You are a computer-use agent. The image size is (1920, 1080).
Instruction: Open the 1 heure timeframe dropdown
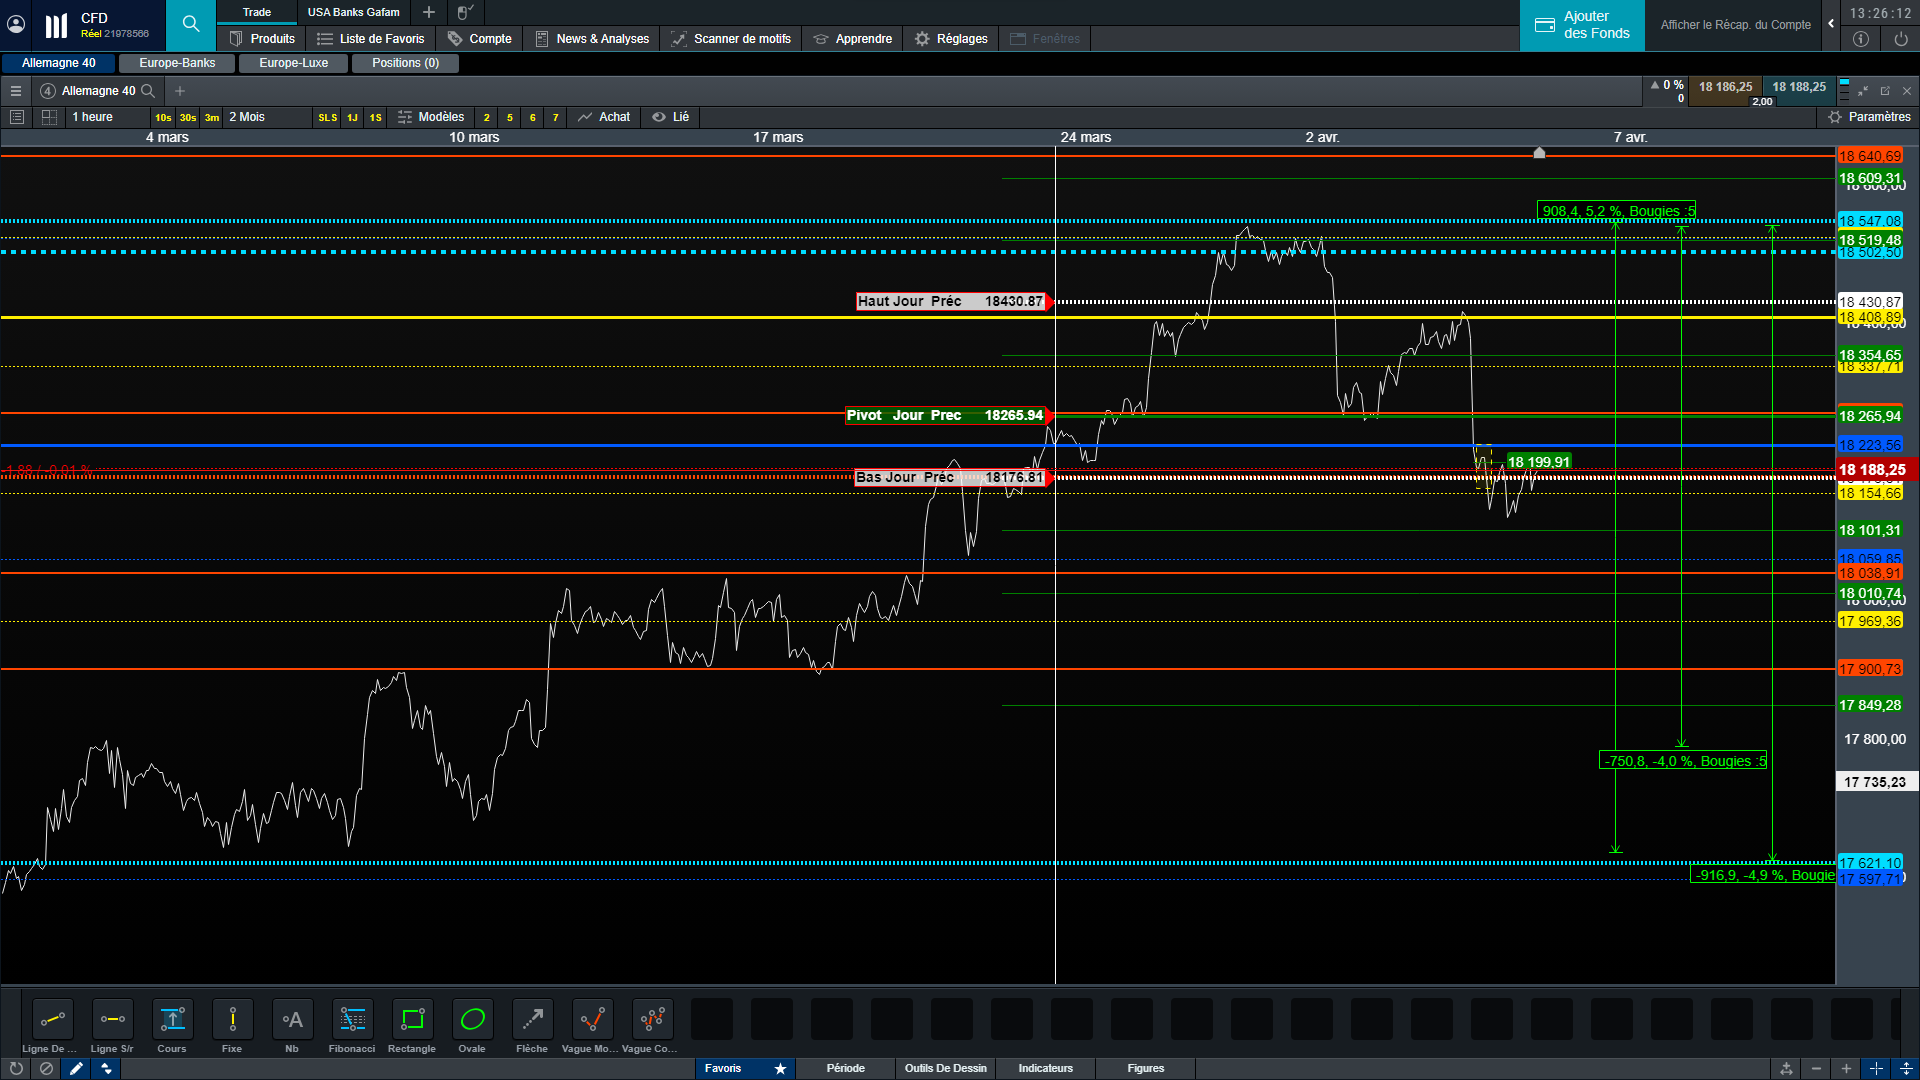93,117
